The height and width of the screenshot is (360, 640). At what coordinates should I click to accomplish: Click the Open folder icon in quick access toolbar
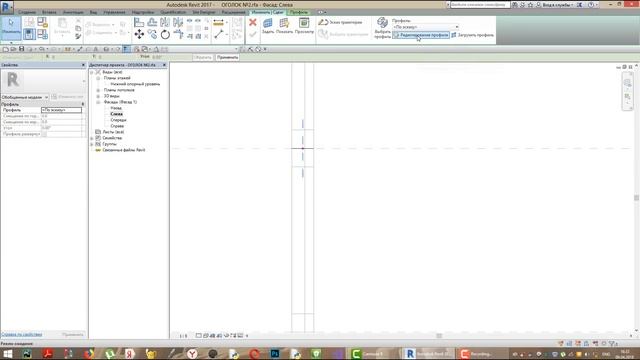click(13, 49)
